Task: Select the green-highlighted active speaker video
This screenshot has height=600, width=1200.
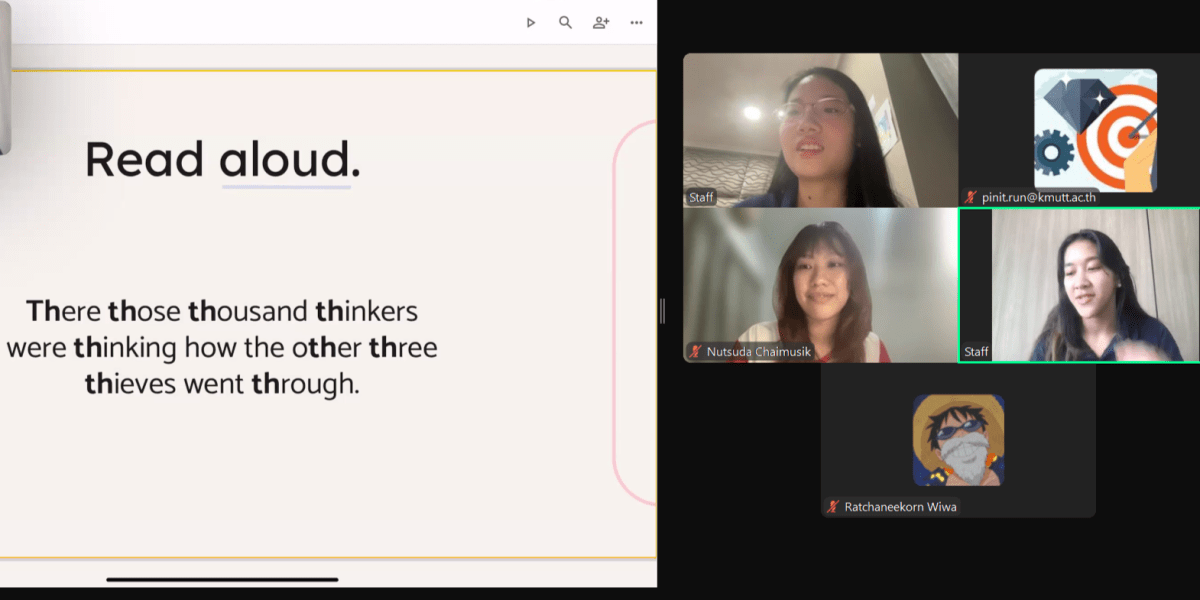Action: click(x=1078, y=285)
